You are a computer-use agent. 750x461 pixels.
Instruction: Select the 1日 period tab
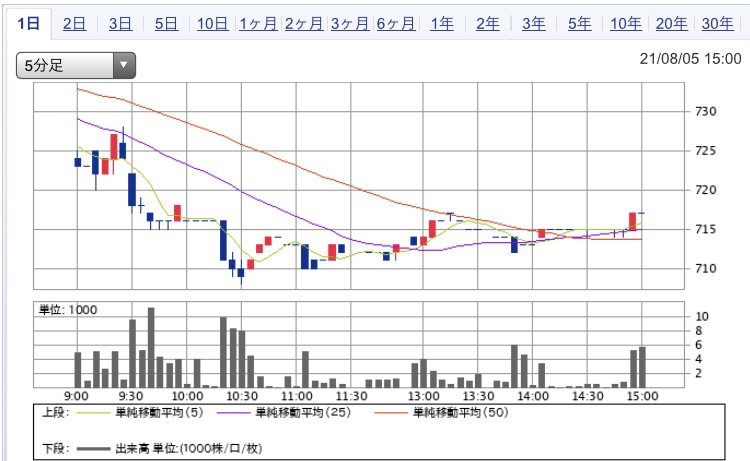pos(28,23)
